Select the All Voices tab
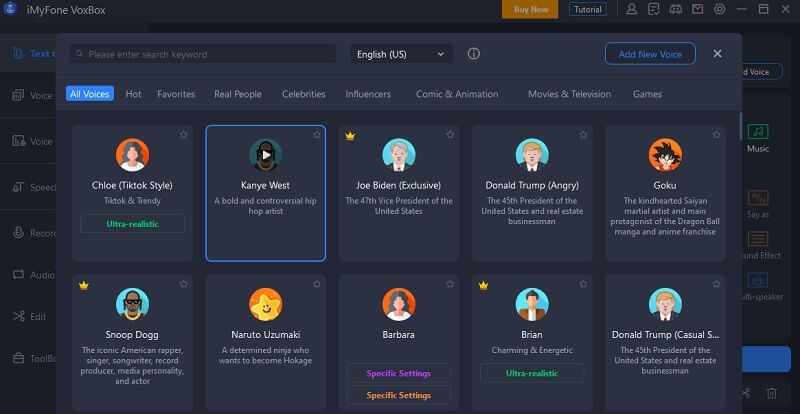Viewport: 800px width, 414px height. (x=90, y=94)
